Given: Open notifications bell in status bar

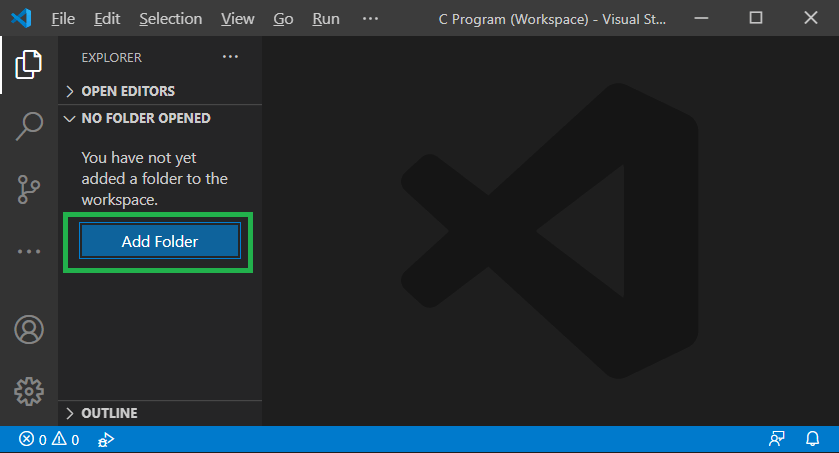Looking at the screenshot, I should (x=812, y=439).
